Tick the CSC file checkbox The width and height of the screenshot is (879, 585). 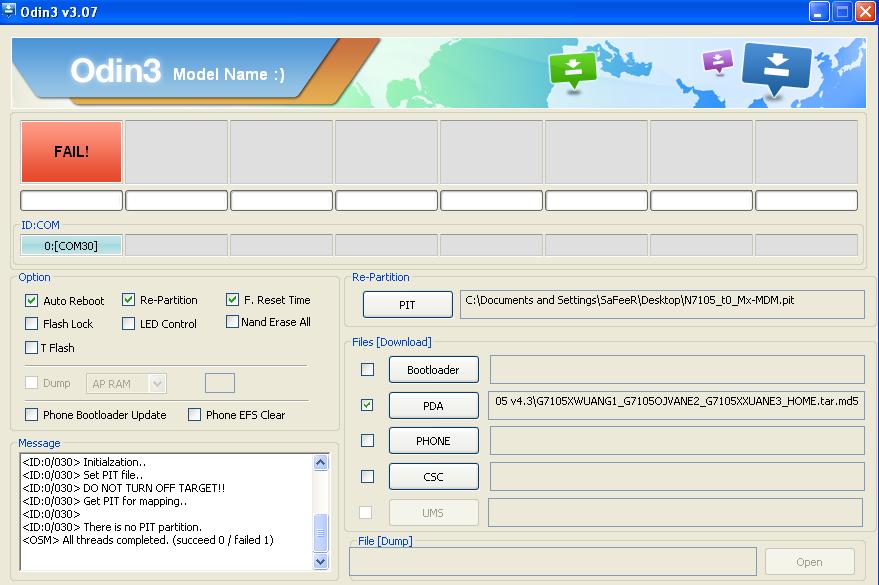(x=367, y=476)
